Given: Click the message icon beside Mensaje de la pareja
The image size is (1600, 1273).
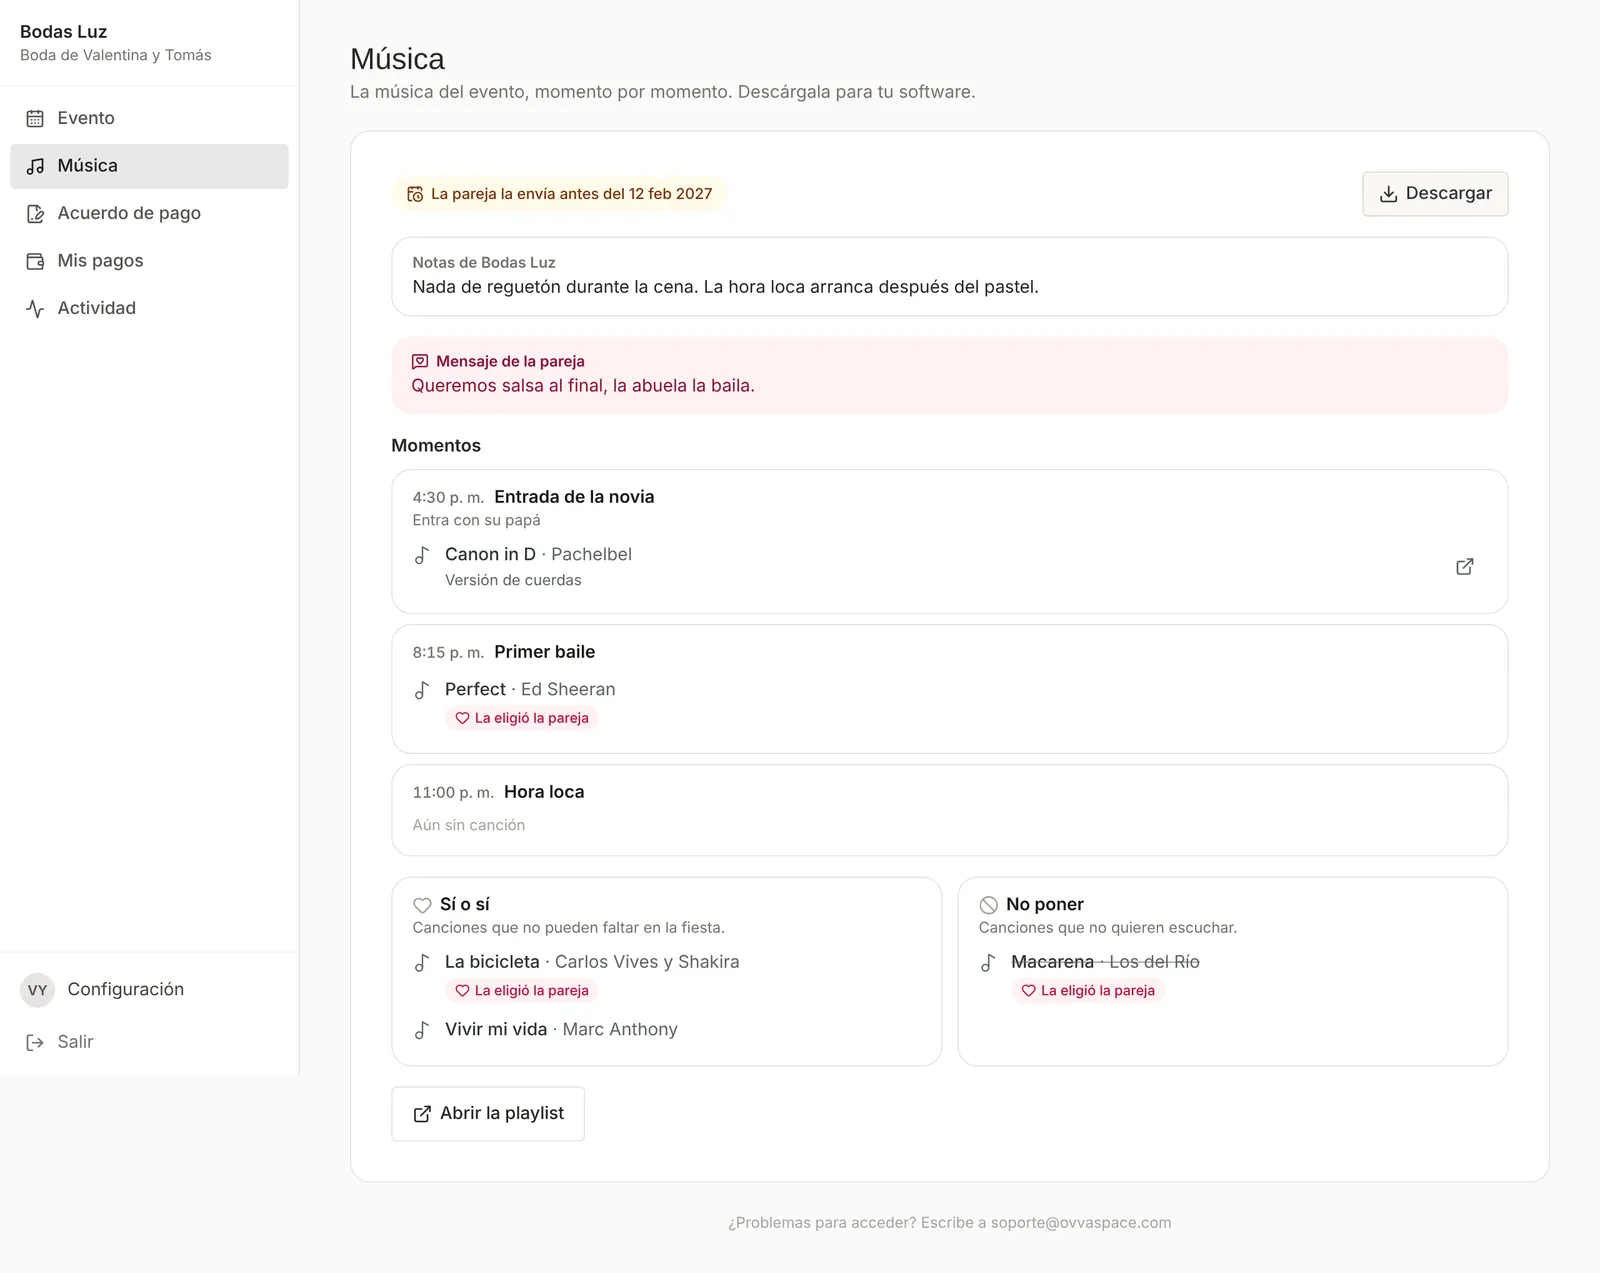Looking at the screenshot, I should 420,362.
